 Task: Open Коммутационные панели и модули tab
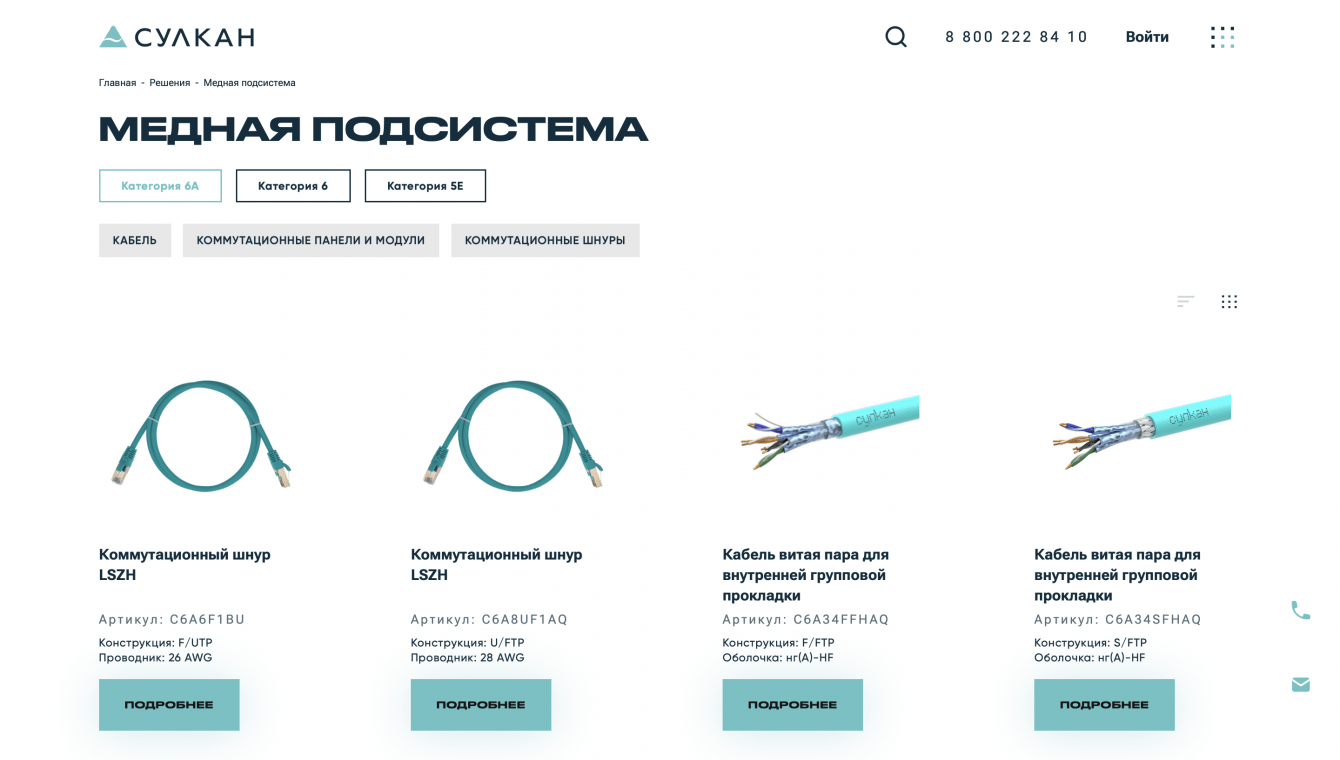[x=311, y=240]
